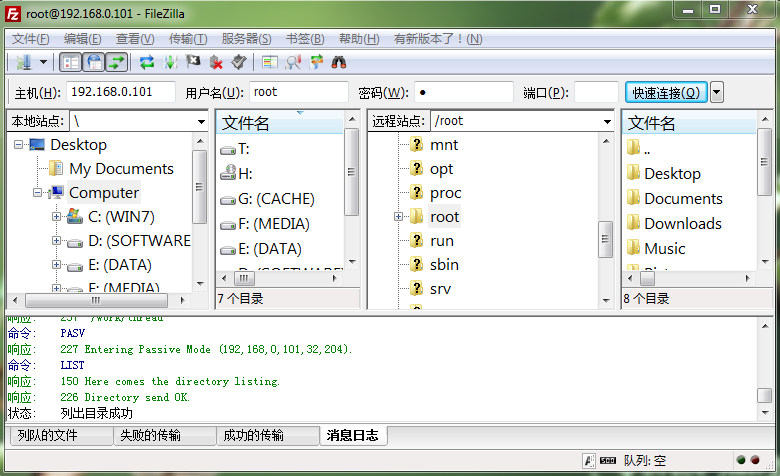Toggle the transfer queue display
This screenshot has height=476, width=780.
click(118, 62)
